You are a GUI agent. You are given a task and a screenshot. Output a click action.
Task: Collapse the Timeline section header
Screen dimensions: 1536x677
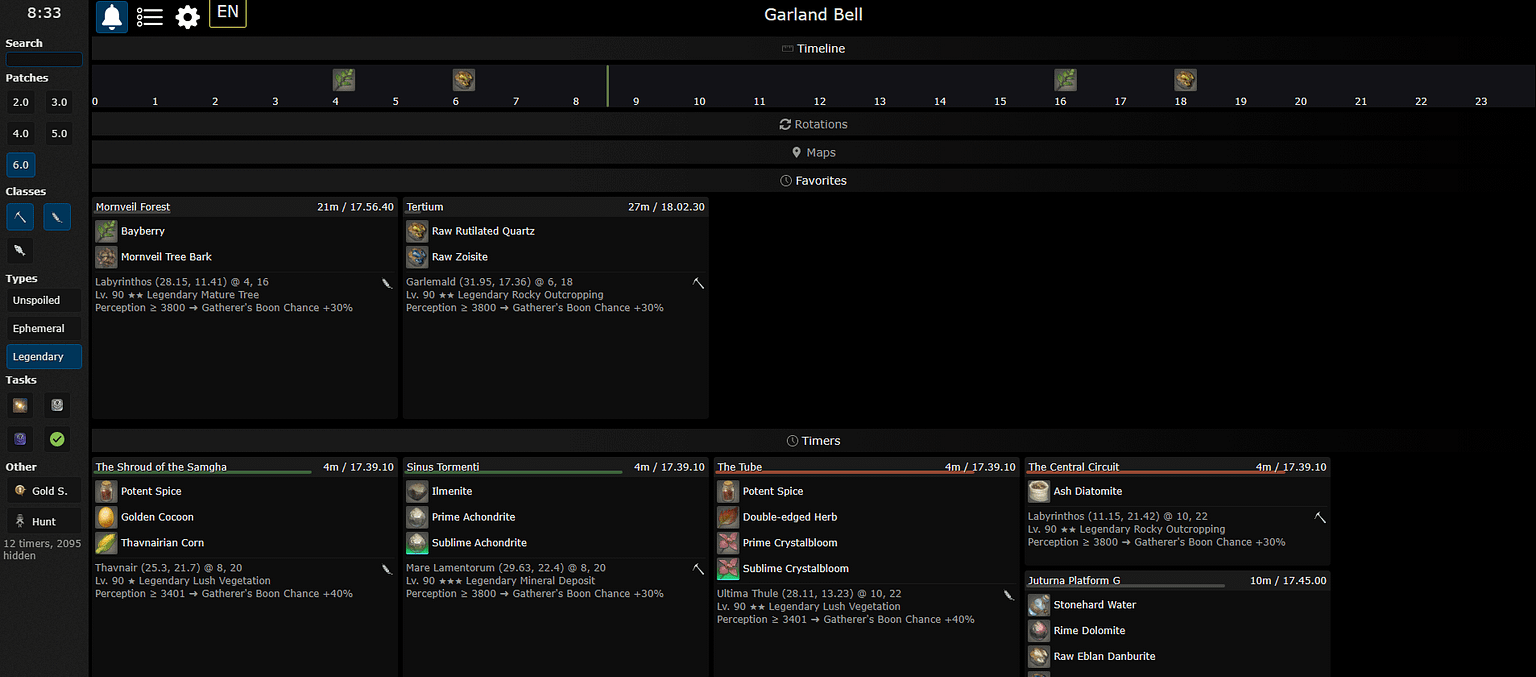(x=813, y=48)
